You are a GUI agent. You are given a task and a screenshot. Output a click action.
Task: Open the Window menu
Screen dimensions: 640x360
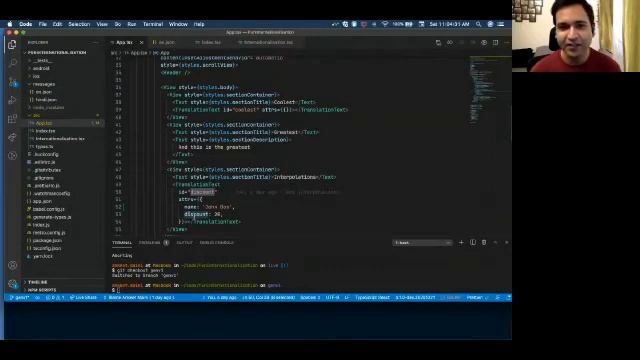(178, 24)
